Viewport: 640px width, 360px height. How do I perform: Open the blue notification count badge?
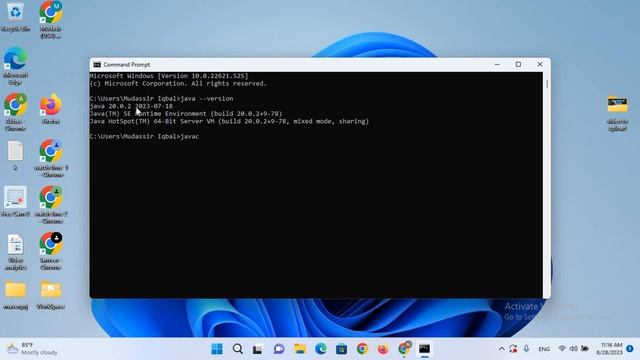[630, 349]
